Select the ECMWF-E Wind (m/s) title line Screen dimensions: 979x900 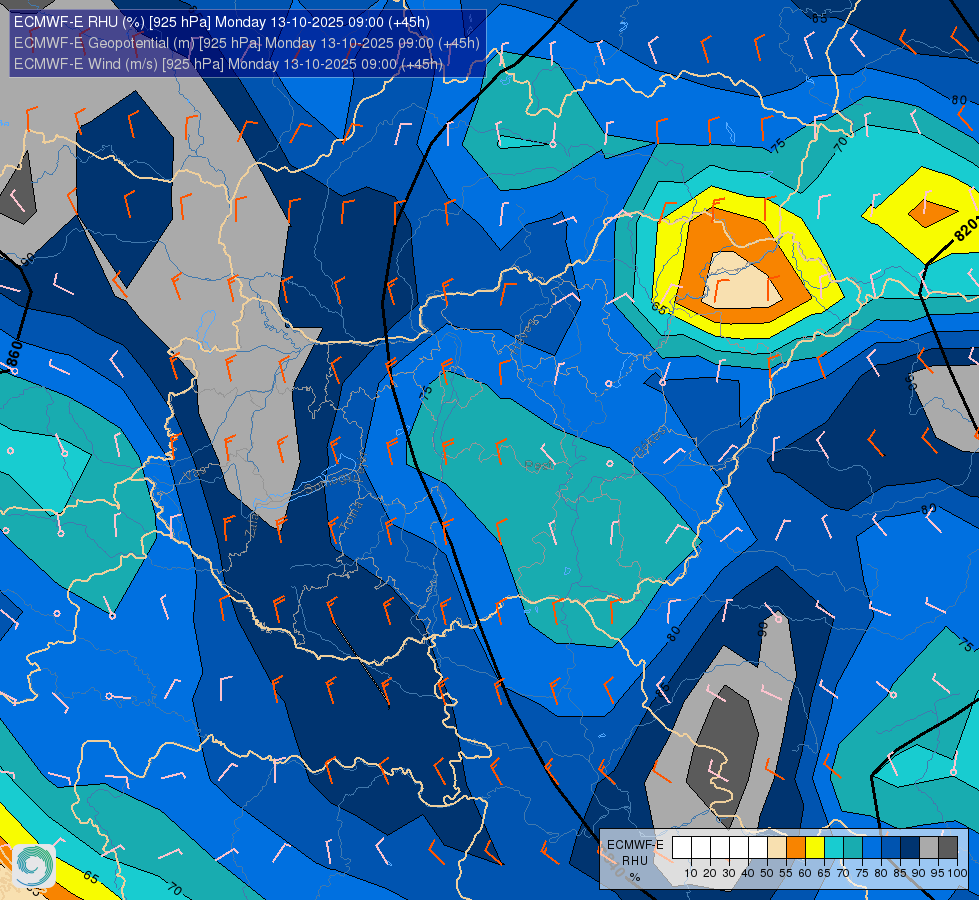tap(229, 64)
